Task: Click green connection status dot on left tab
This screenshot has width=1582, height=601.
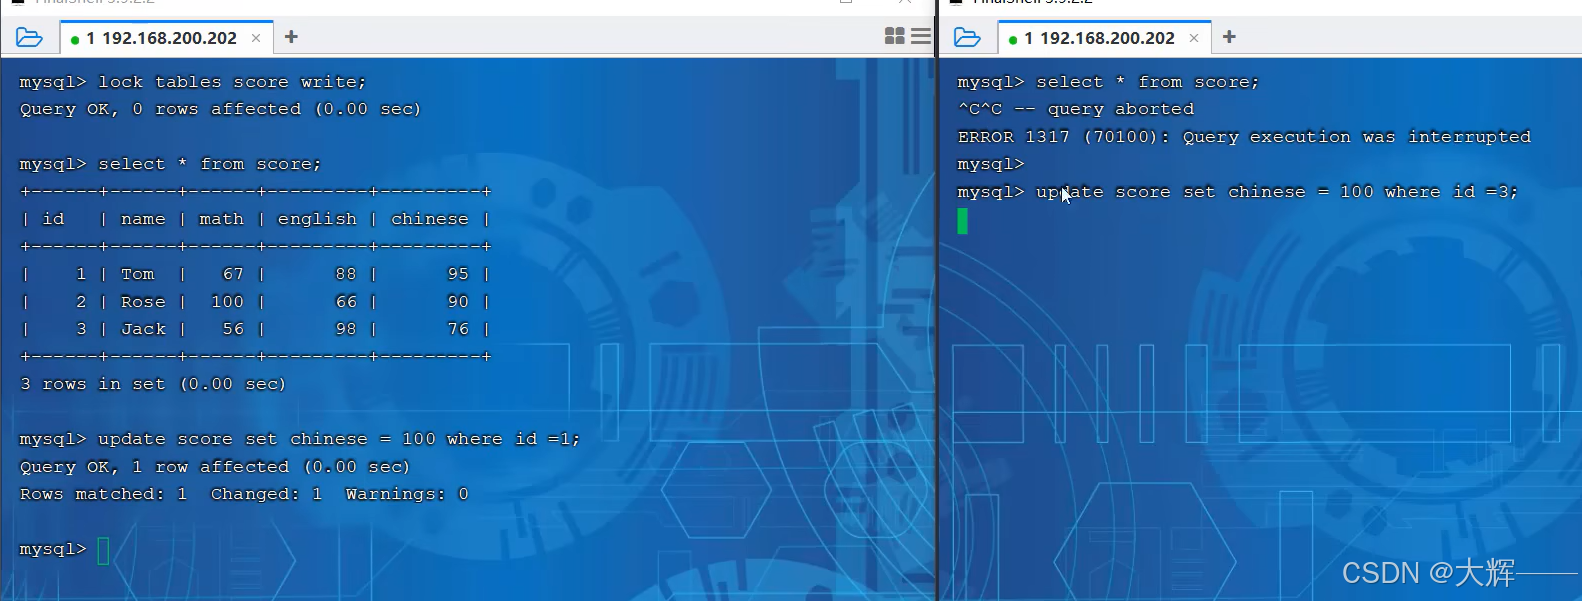Action: (75, 40)
